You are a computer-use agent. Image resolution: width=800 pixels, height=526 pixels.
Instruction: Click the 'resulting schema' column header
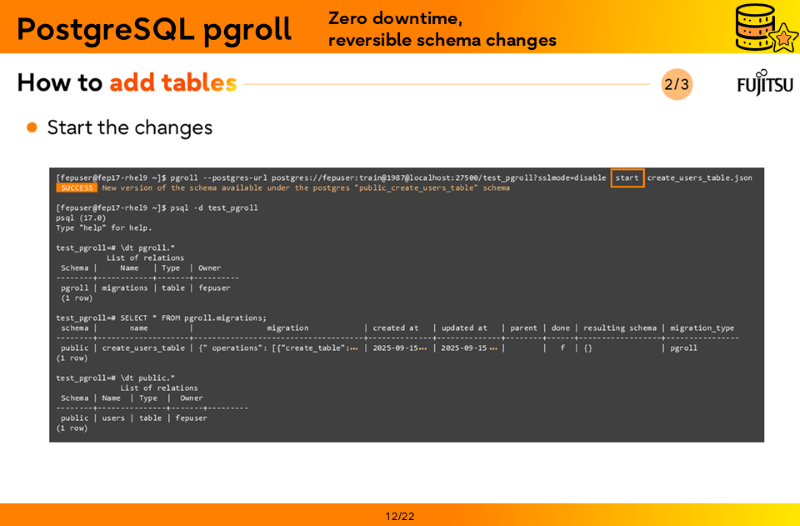coord(620,328)
